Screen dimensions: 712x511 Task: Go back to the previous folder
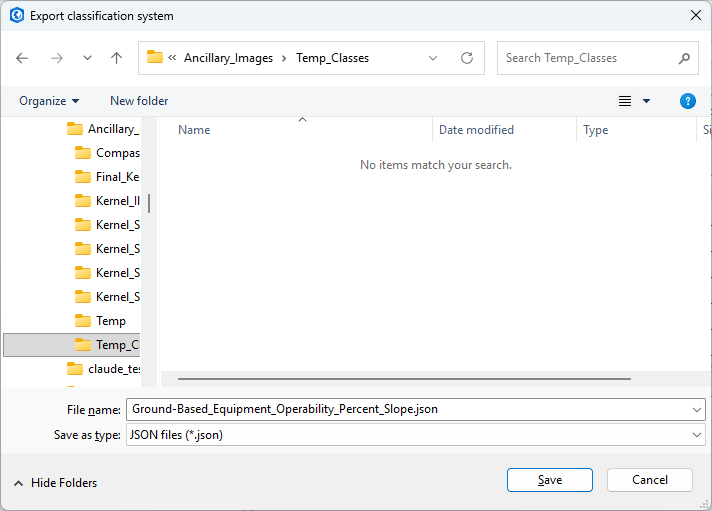tap(22, 58)
